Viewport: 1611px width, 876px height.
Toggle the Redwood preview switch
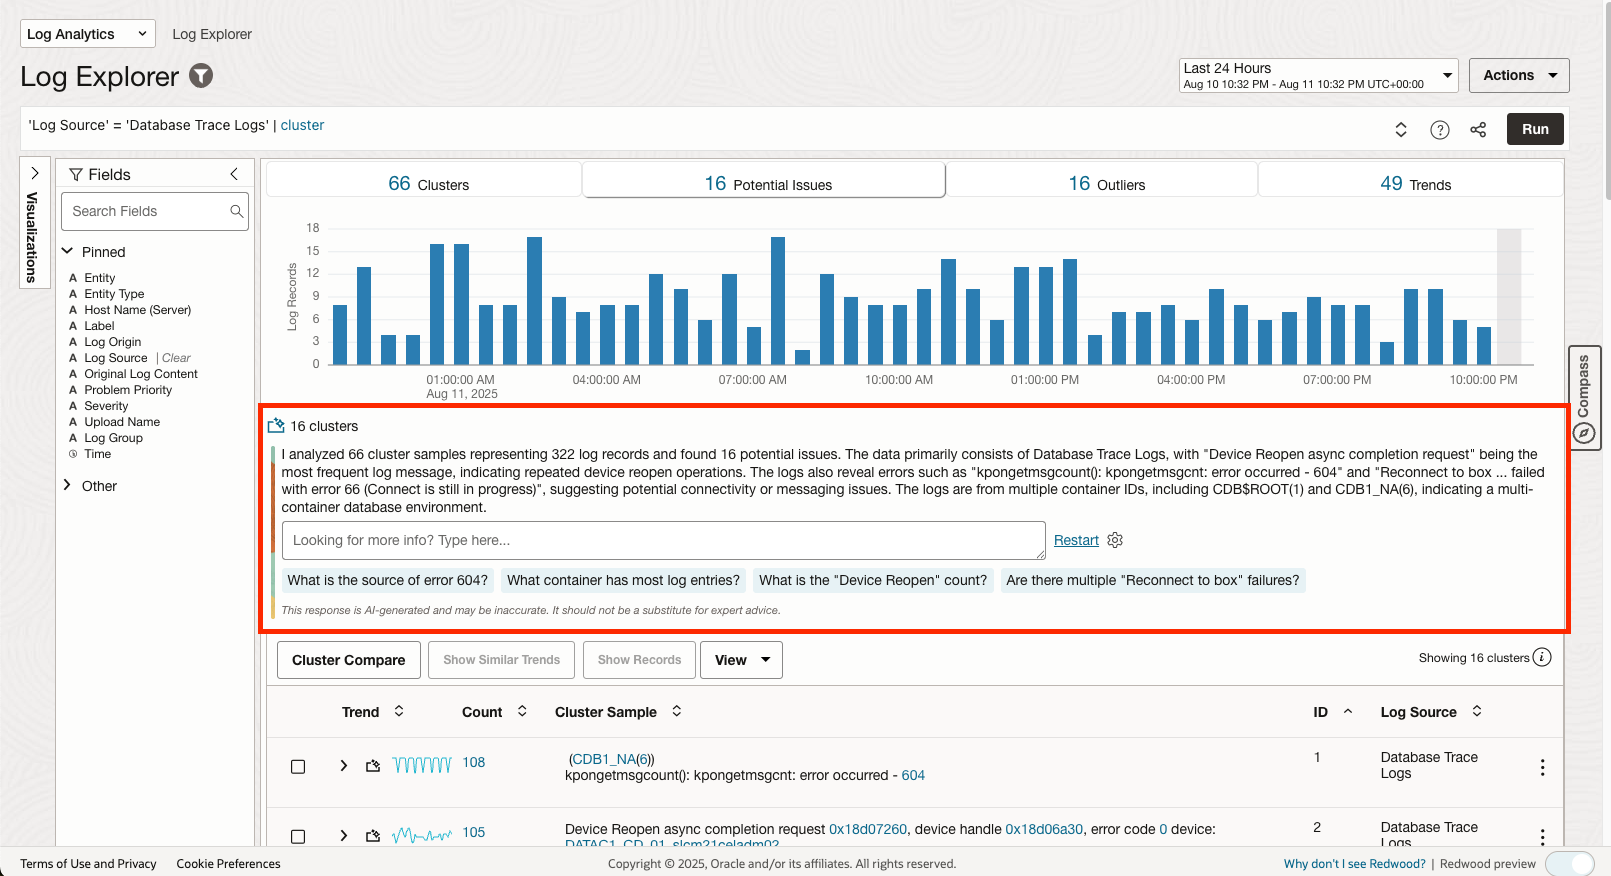pyautogui.click(x=1570, y=864)
